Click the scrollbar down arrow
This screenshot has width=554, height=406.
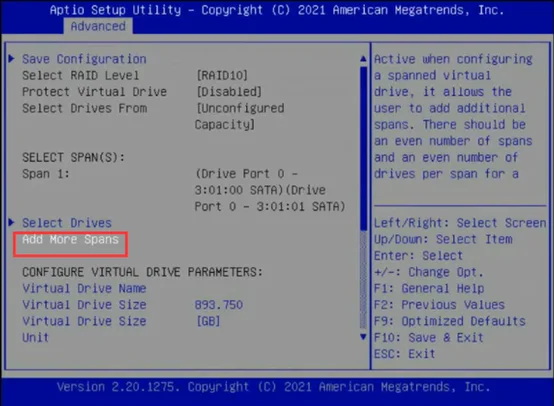(x=363, y=337)
